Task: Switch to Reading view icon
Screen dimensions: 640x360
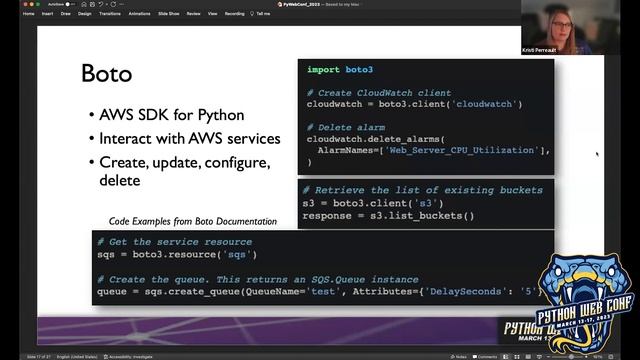Action: pos(528,357)
